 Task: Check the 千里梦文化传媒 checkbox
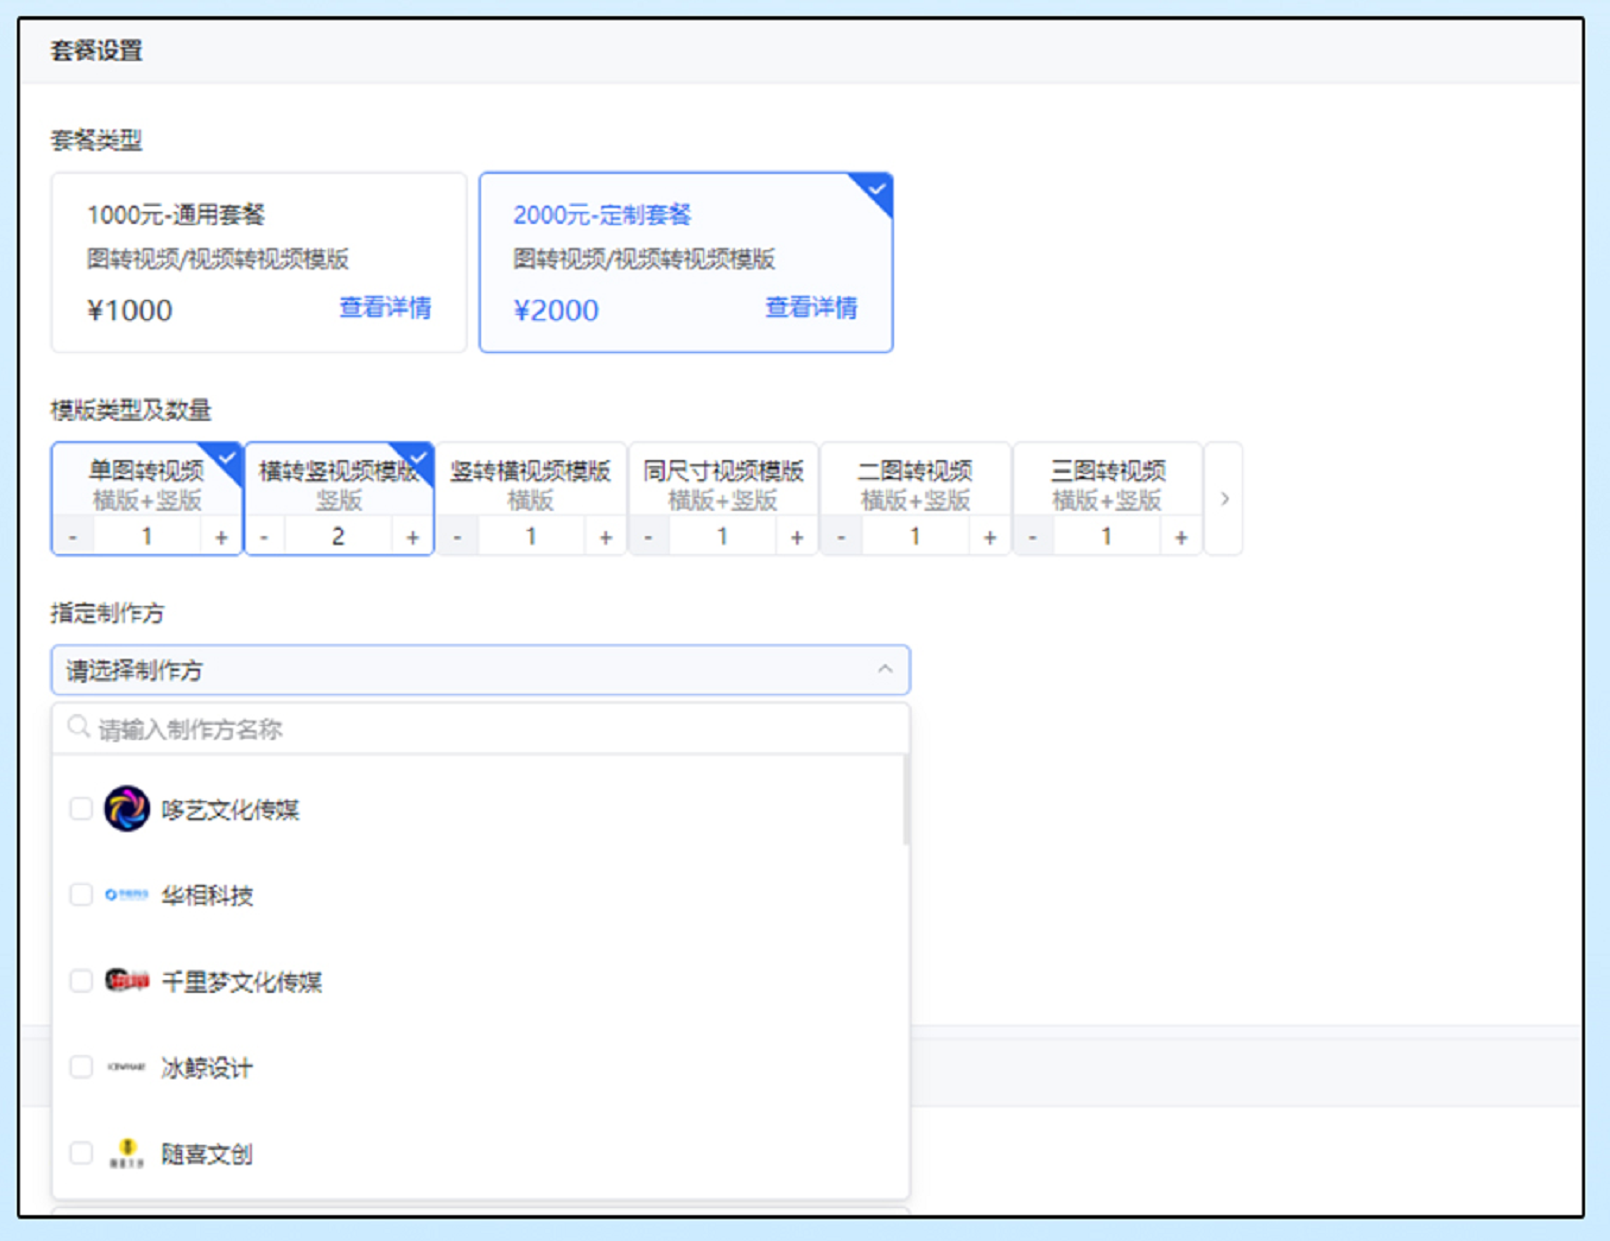click(81, 981)
